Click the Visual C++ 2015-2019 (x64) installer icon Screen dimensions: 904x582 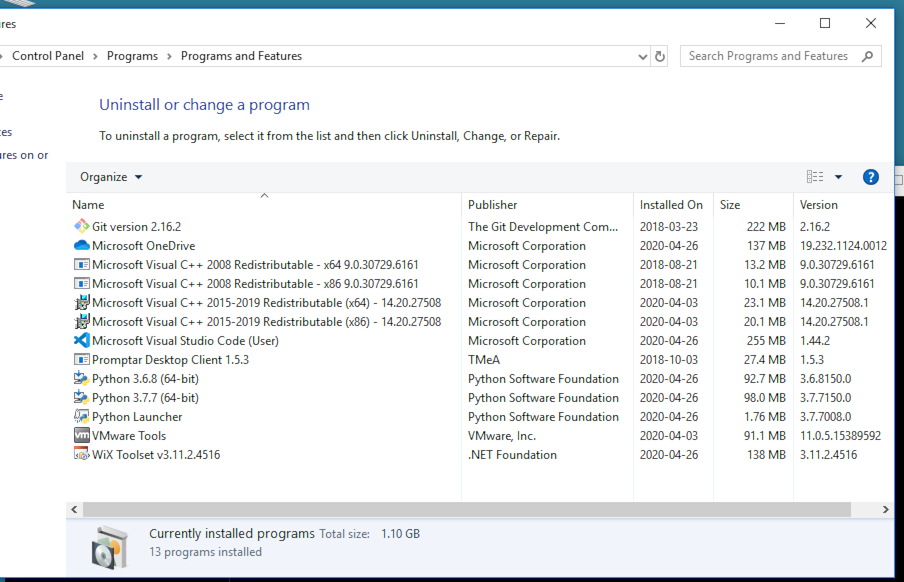pos(82,302)
